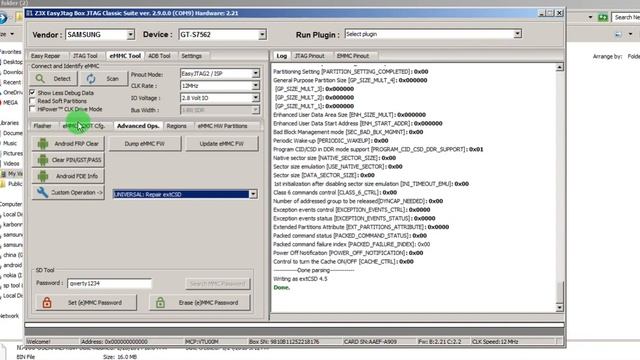Viewport: 640px width, 360px height.
Task: Click the Detect magnifier button
Action: click(x=53, y=78)
